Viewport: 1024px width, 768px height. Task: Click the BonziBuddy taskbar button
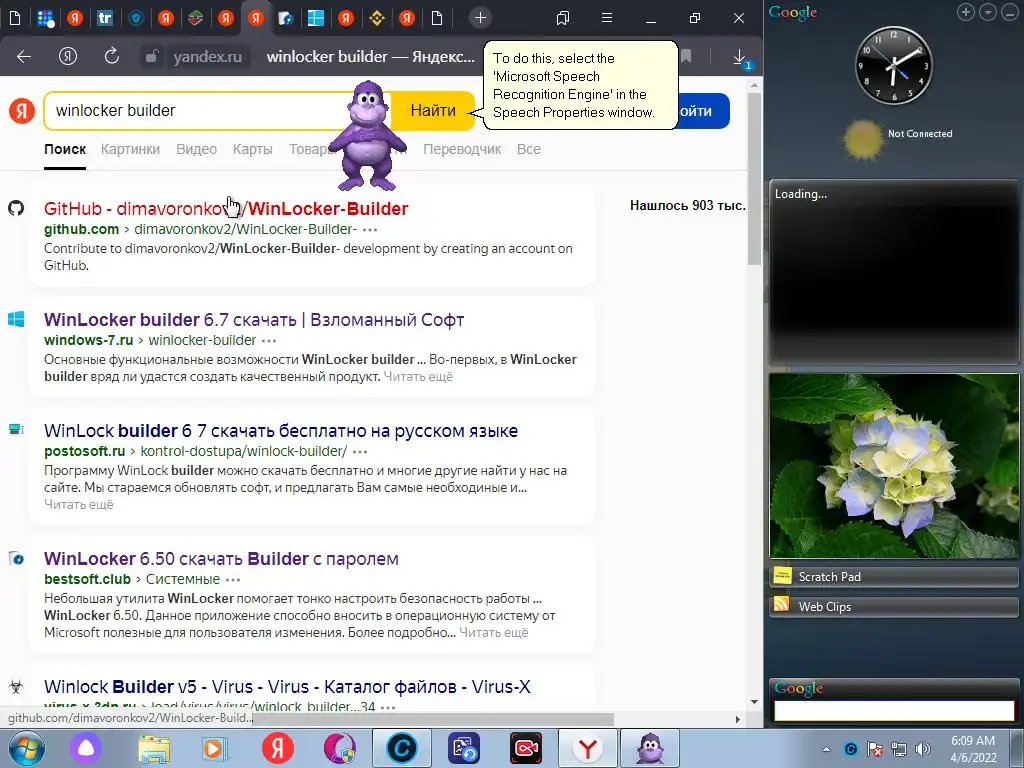[650, 748]
